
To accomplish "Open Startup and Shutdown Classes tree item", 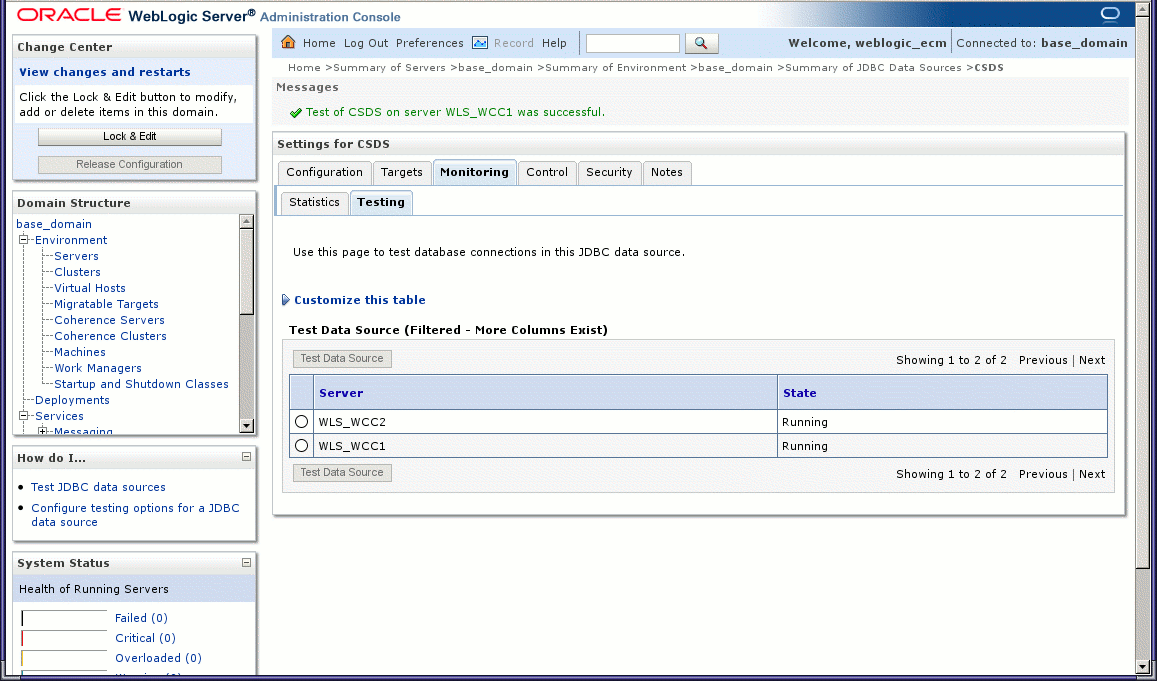I will (141, 384).
